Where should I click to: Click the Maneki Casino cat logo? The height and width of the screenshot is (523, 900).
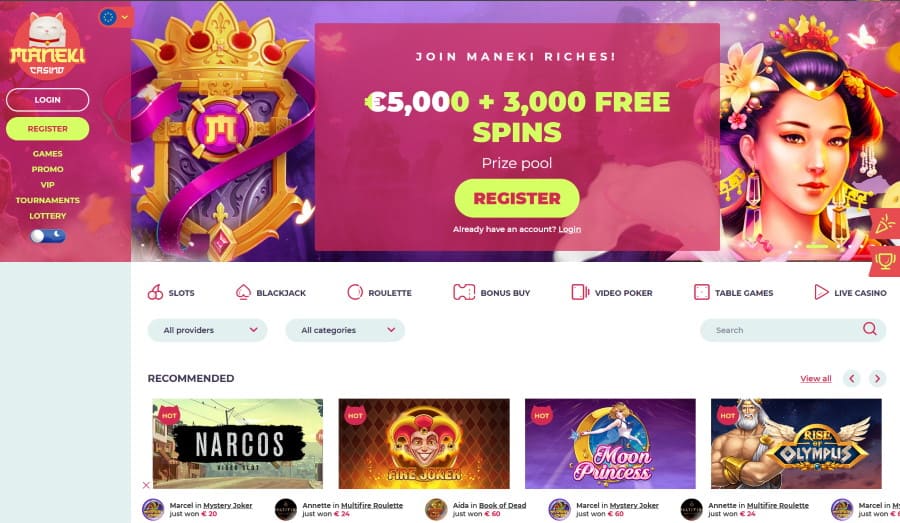(x=48, y=45)
